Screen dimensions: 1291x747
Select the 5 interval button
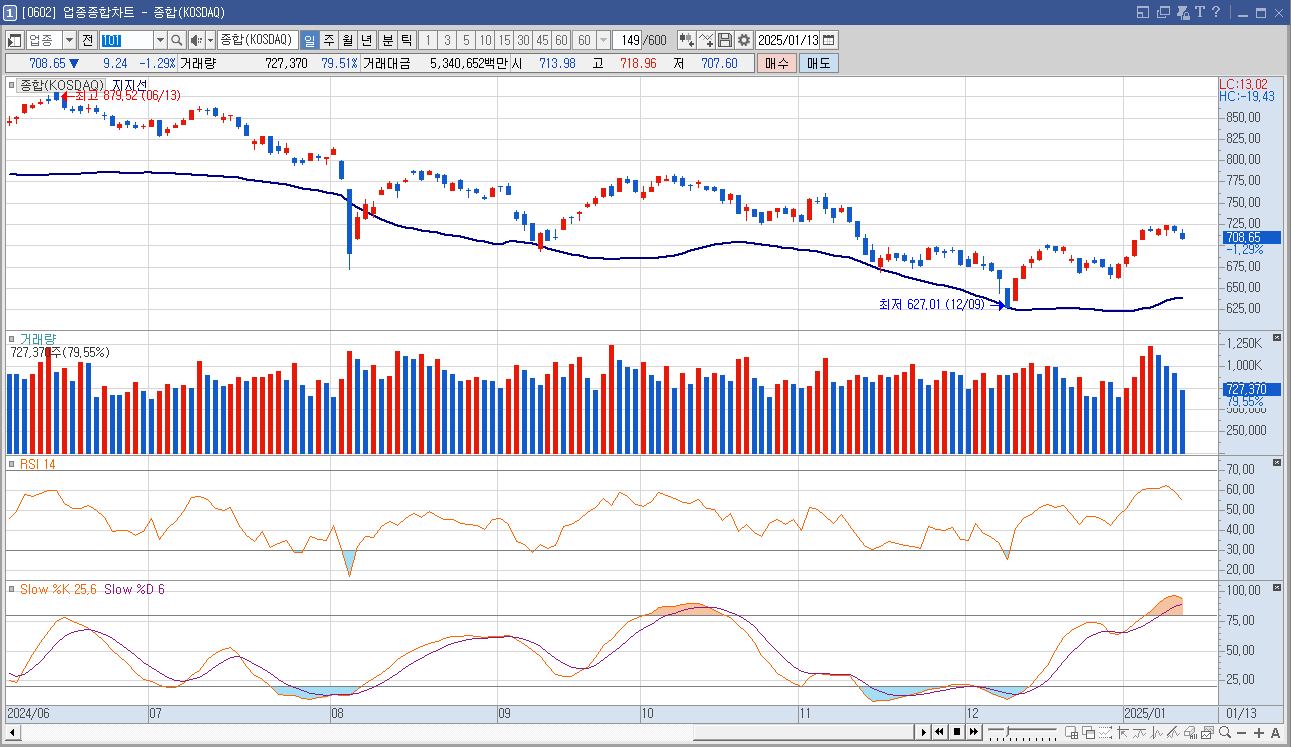click(x=466, y=40)
